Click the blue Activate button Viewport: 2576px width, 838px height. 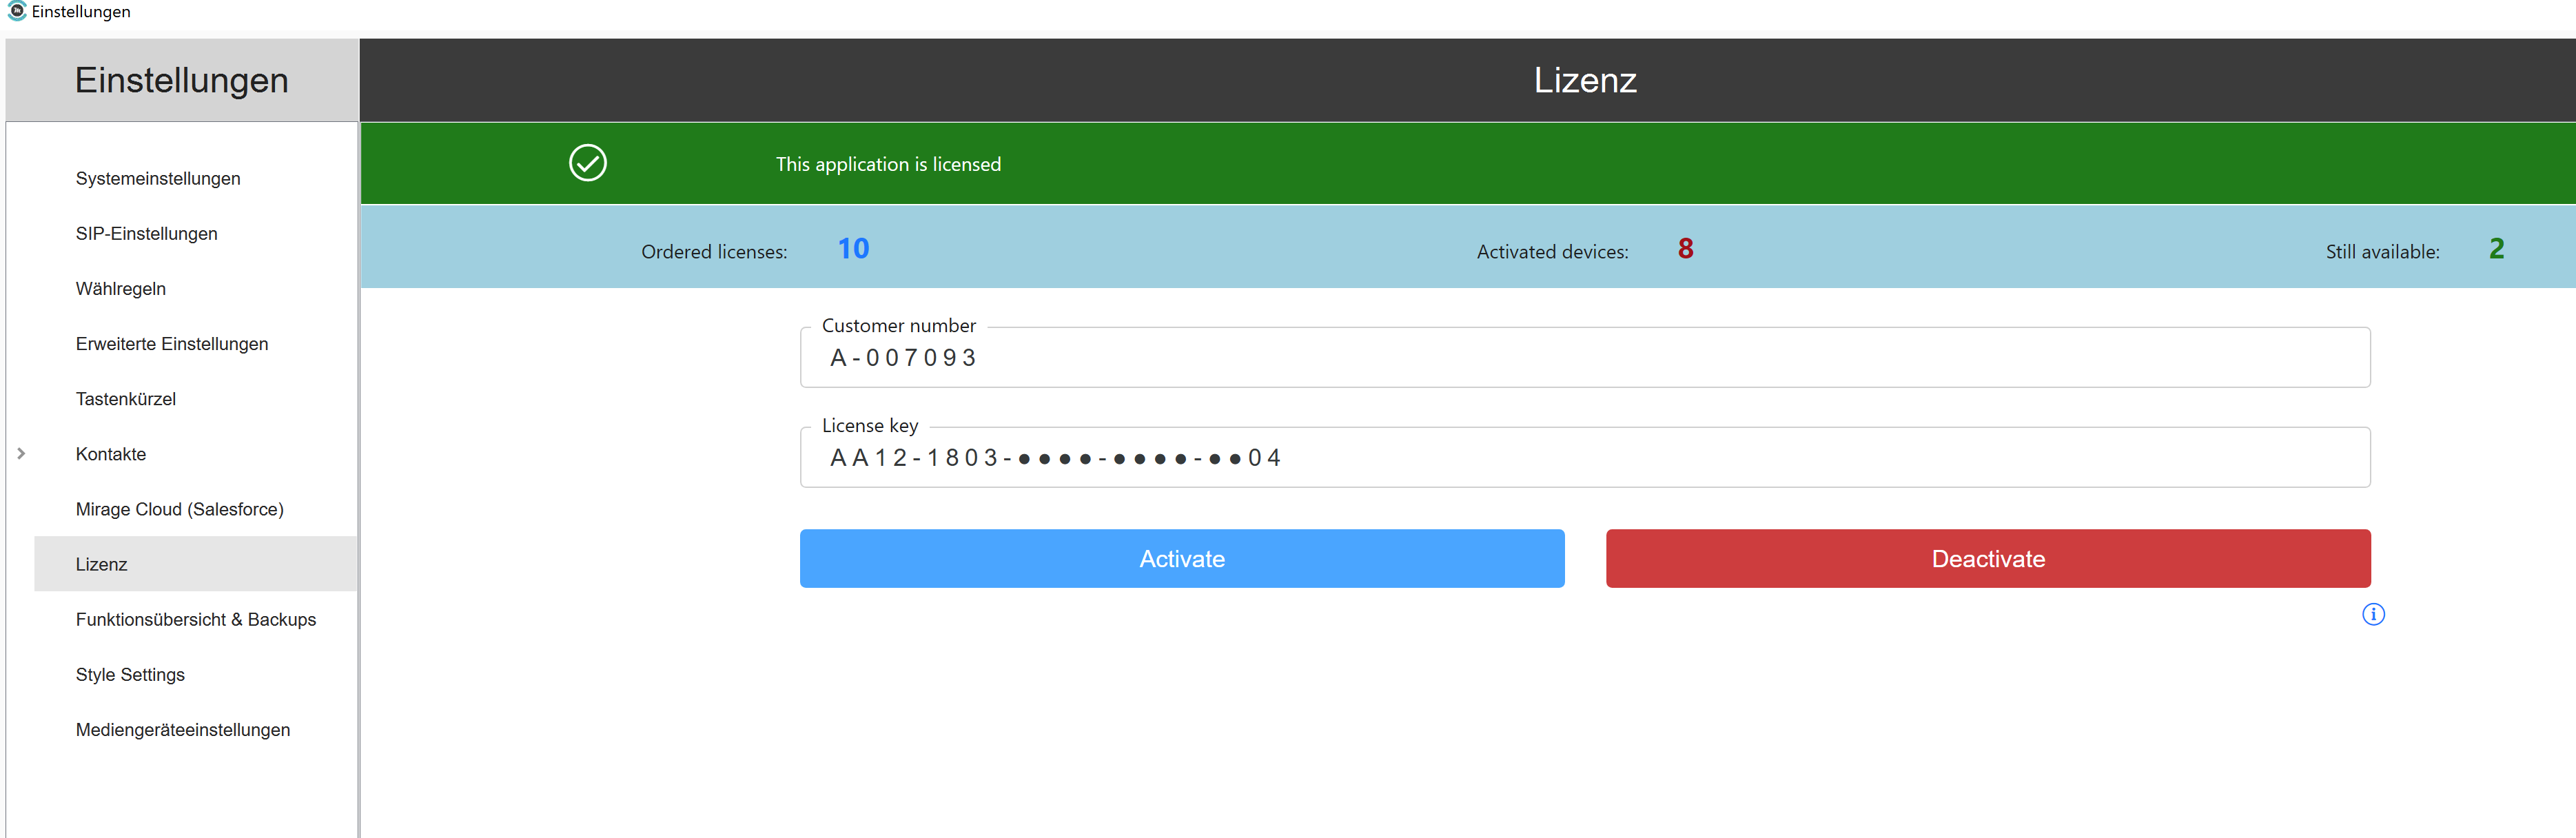coord(1182,559)
